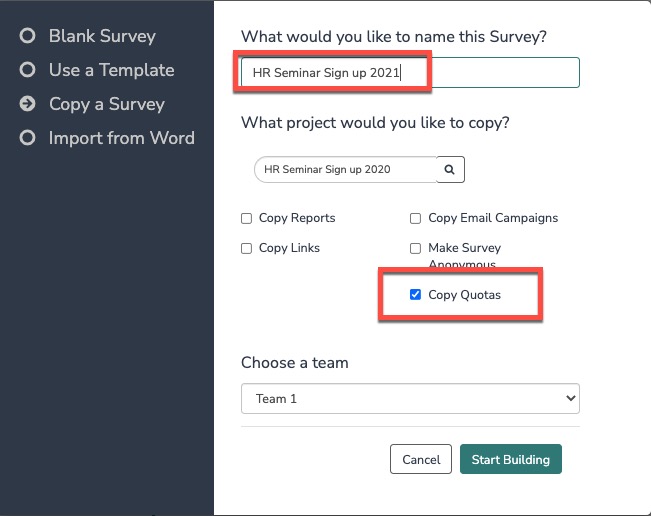Select the Import from Word radio icon

28,138
